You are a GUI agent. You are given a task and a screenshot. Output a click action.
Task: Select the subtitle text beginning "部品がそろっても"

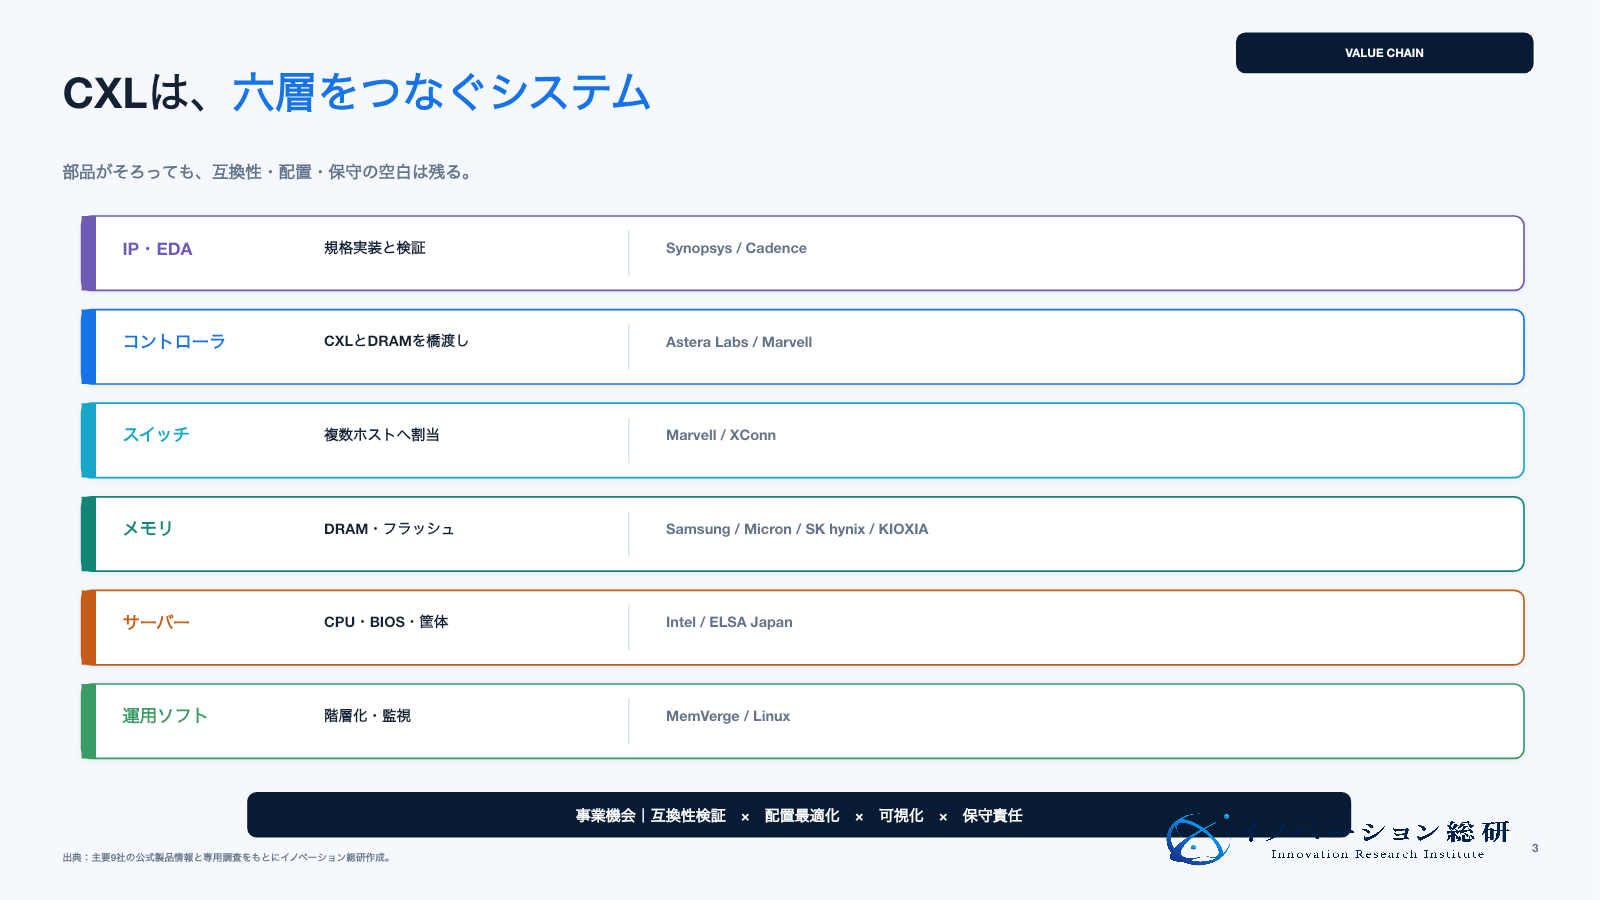coord(267,172)
